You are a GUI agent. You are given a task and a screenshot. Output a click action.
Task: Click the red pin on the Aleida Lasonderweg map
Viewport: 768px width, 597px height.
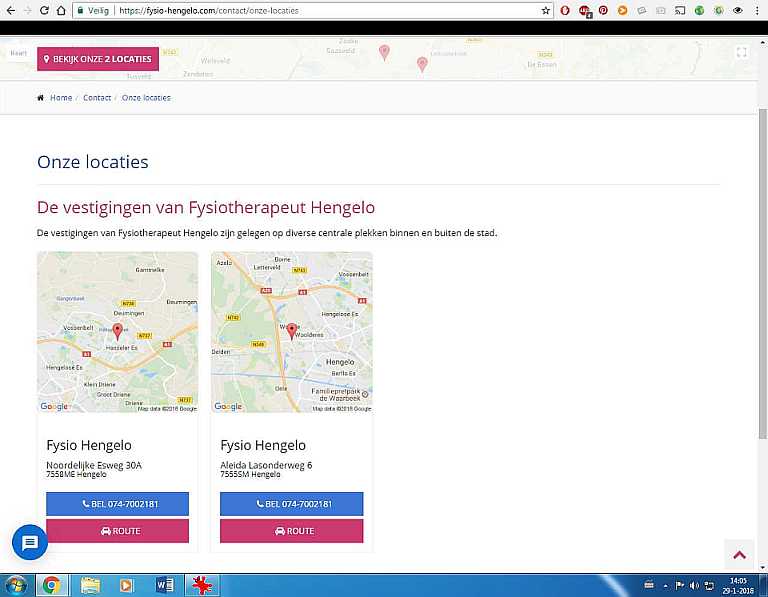[292, 331]
